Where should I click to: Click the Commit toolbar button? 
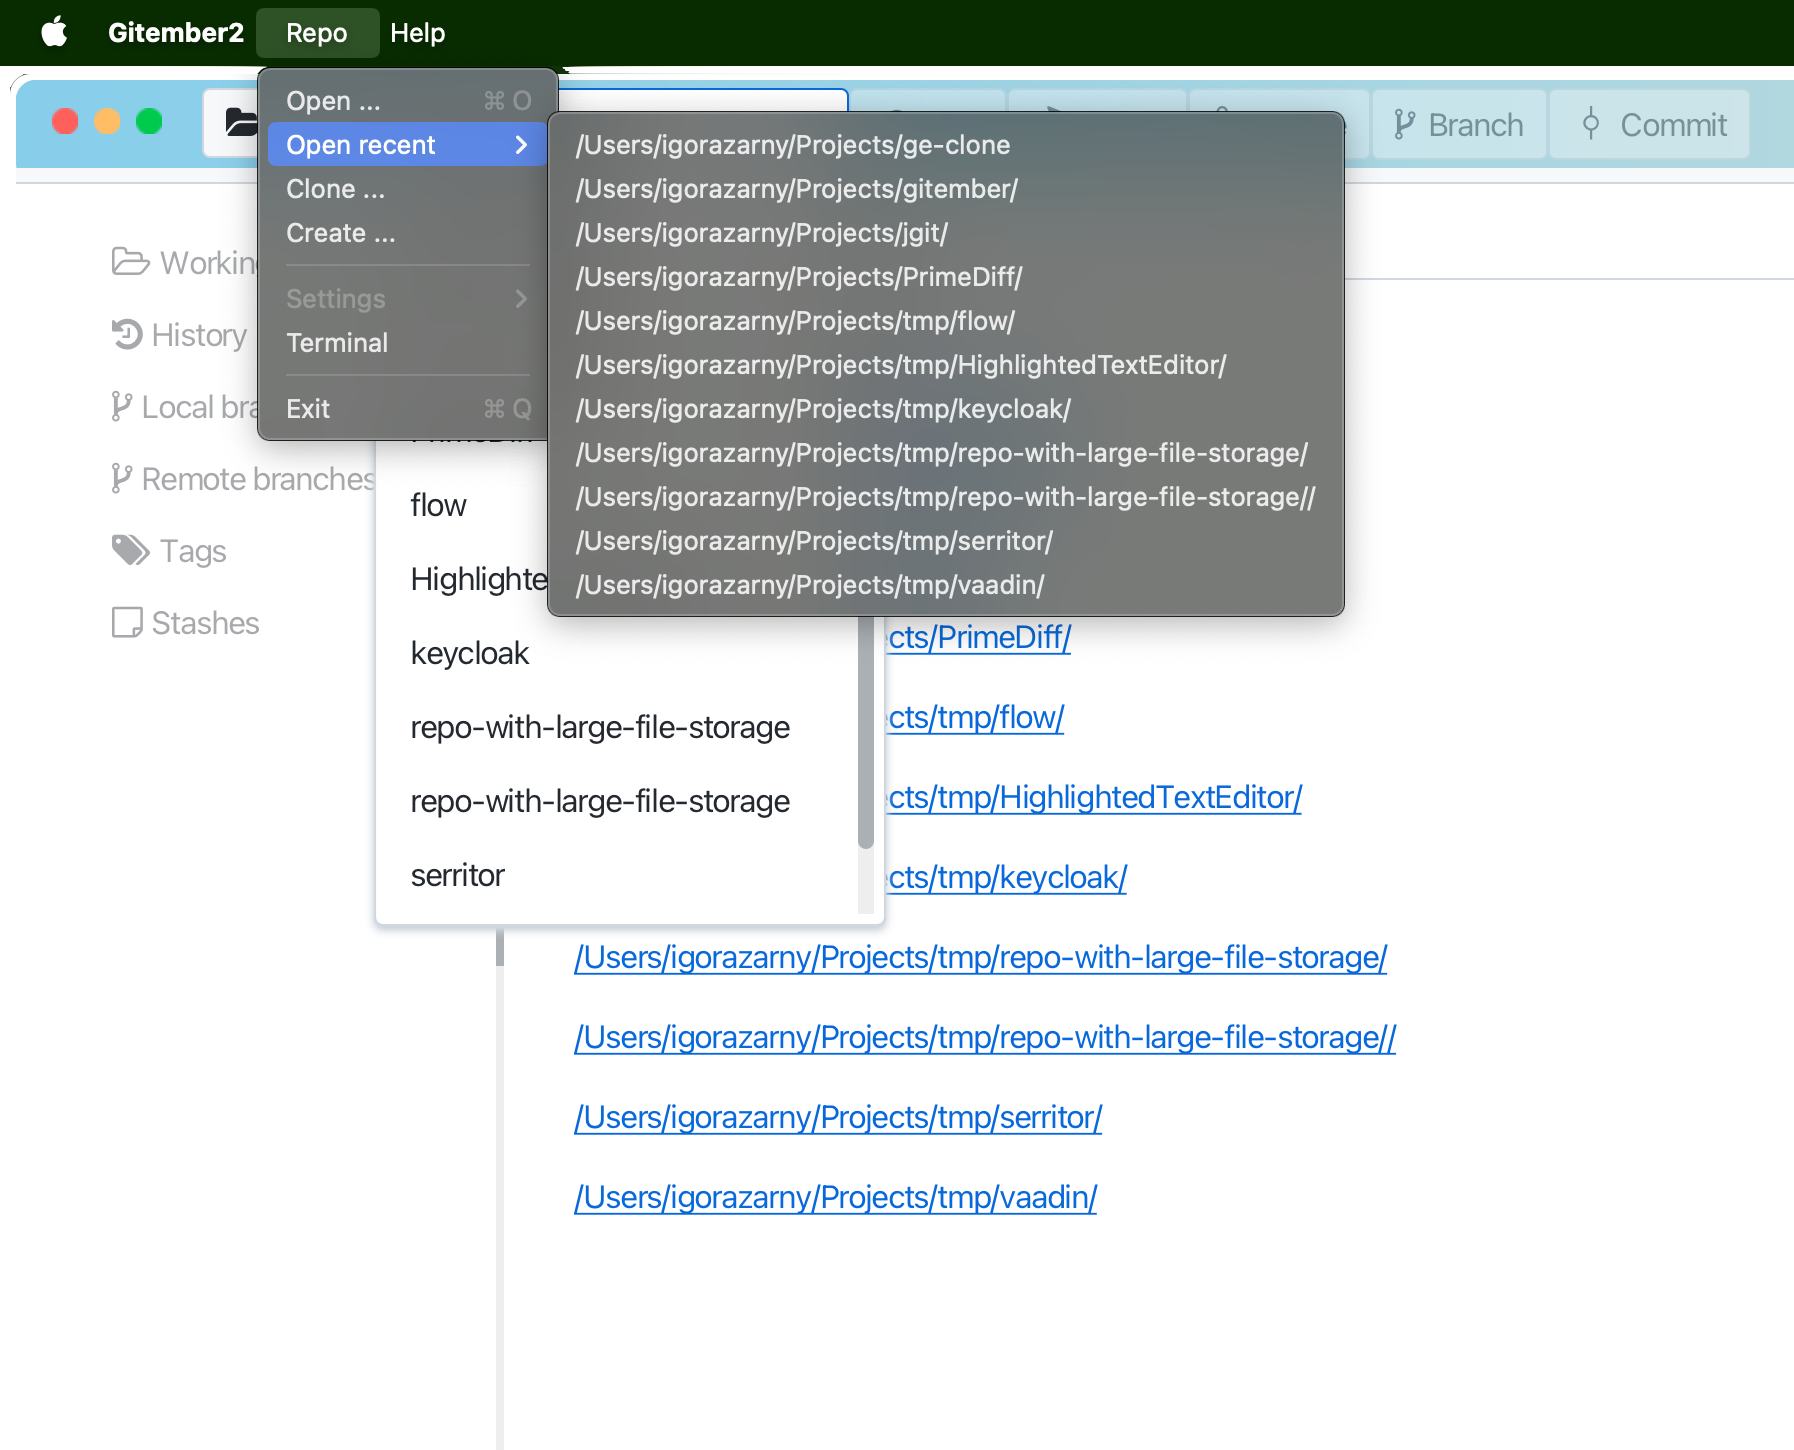click(1650, 124)
